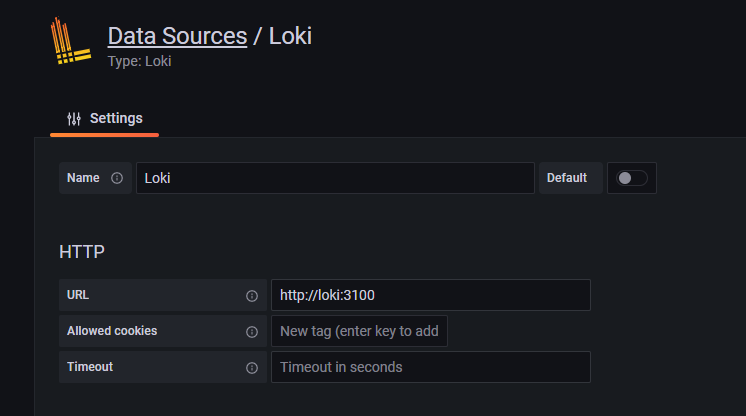Click the Allowed cookies label

pyautogui.click(x=112, y=331)
